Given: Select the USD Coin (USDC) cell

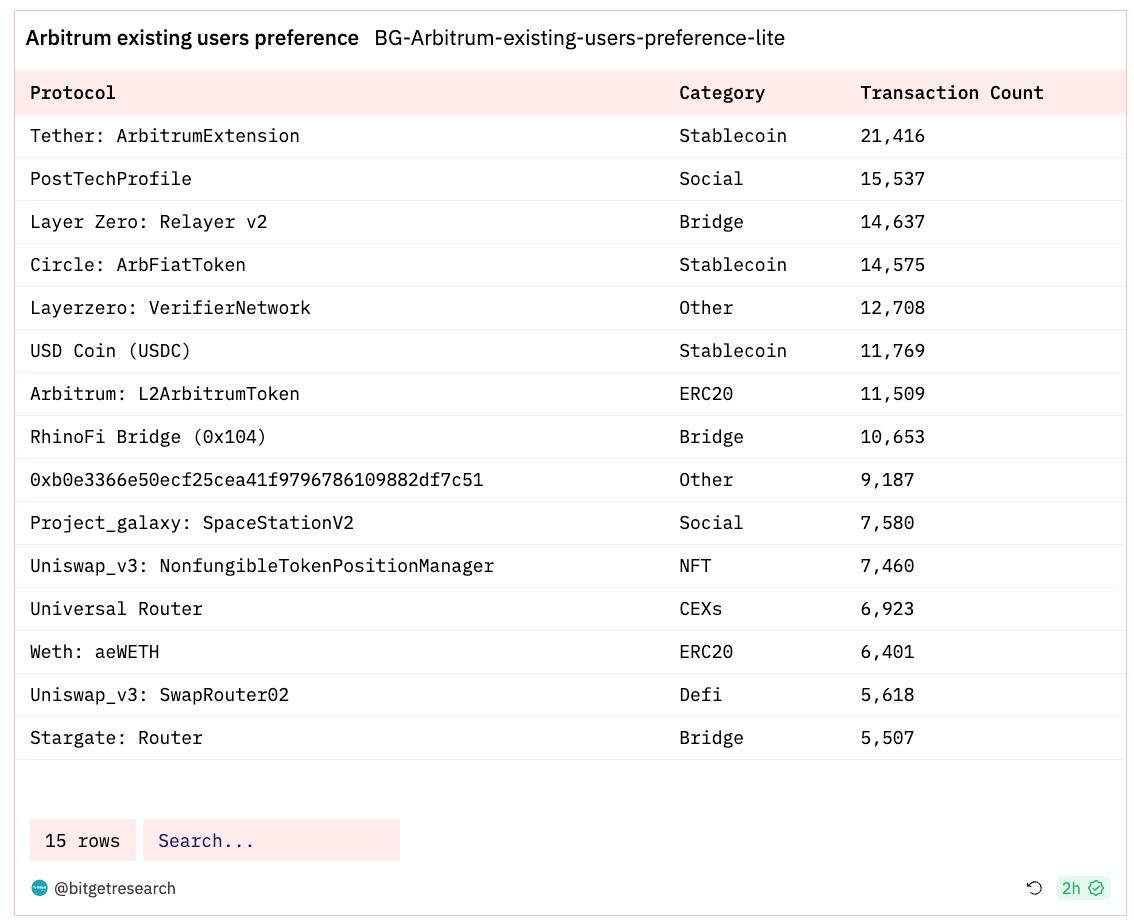Looking at the screenshot, I should pos(110,351).
